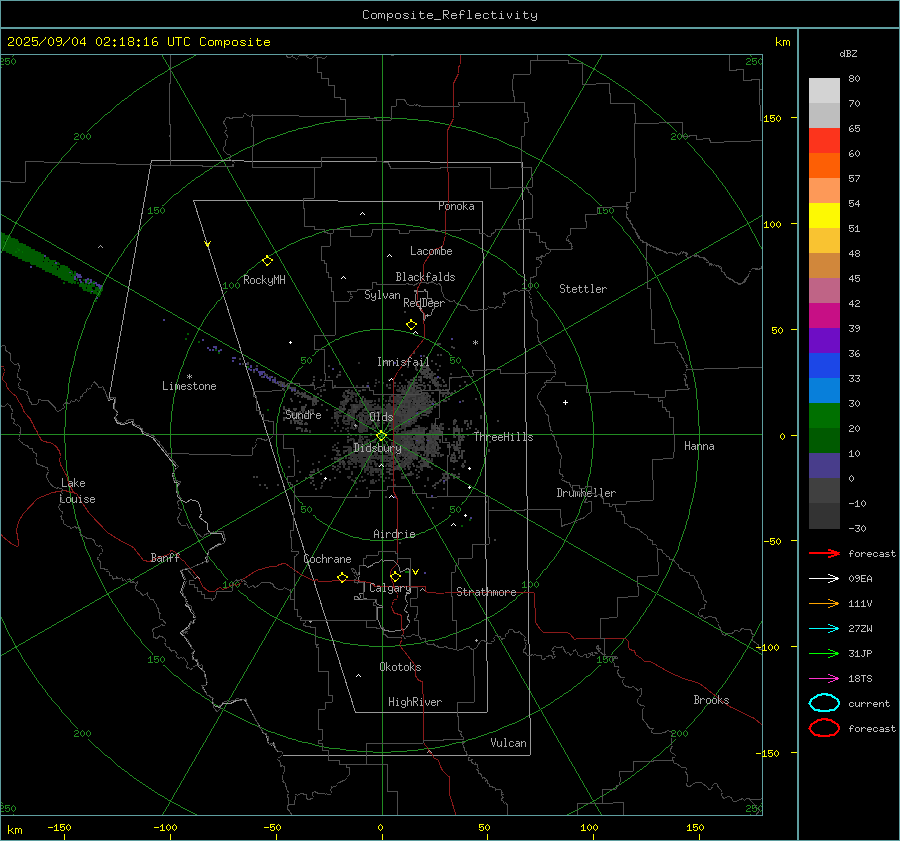This screenshot has width=900, height=841.
Task: Click the magenta 18TS arrow icon
Action: click(824, 679)
